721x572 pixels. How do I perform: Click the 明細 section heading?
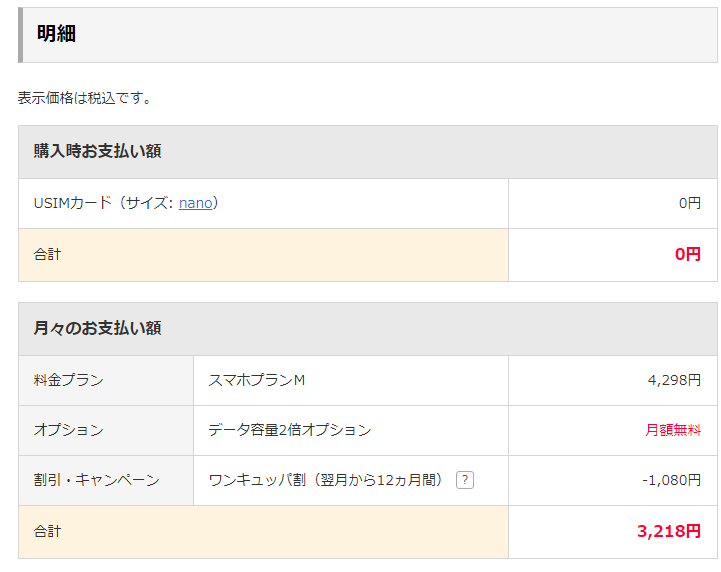56,34
